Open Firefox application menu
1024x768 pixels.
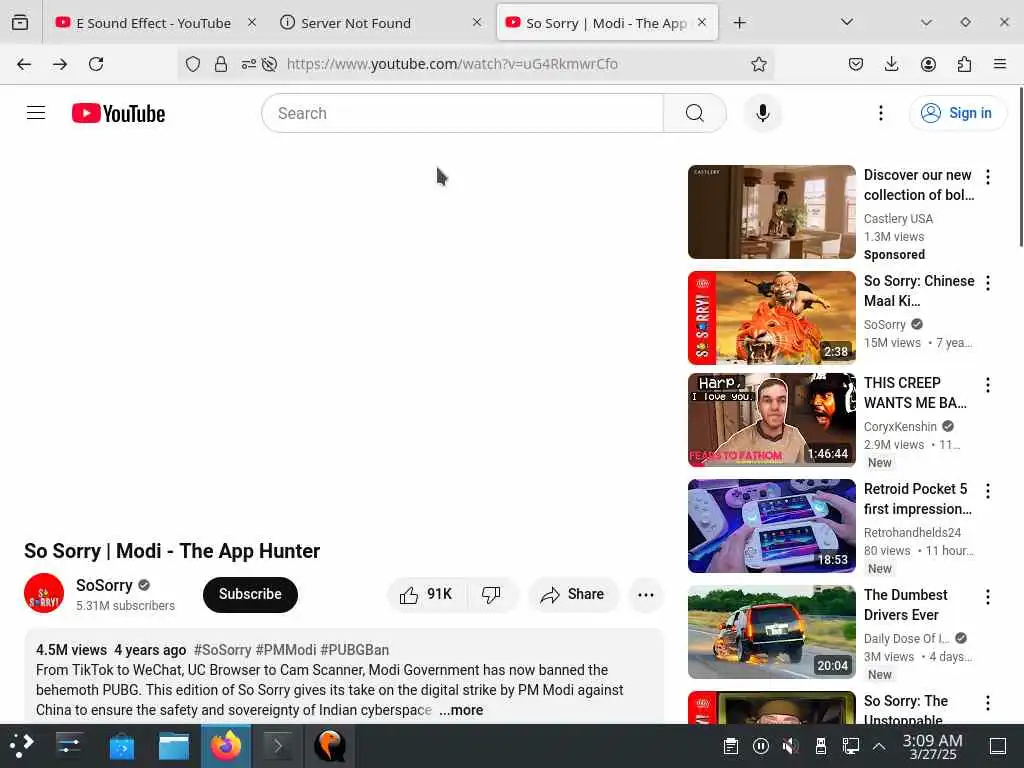pos(1000,64)
